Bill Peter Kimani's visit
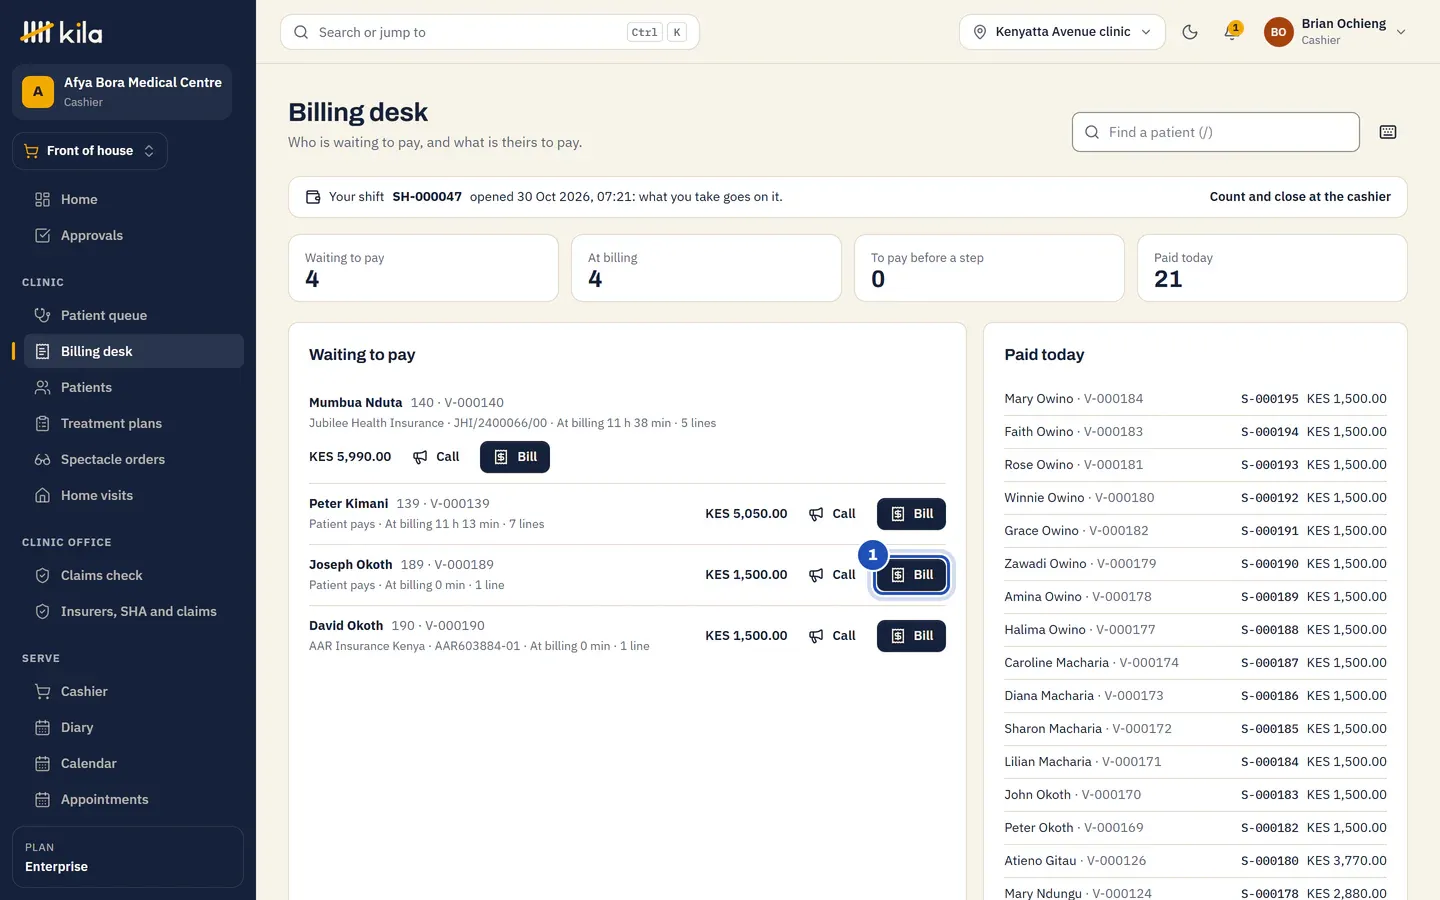The height and width of the screenshot is (900, 1440). pos(911,514)
